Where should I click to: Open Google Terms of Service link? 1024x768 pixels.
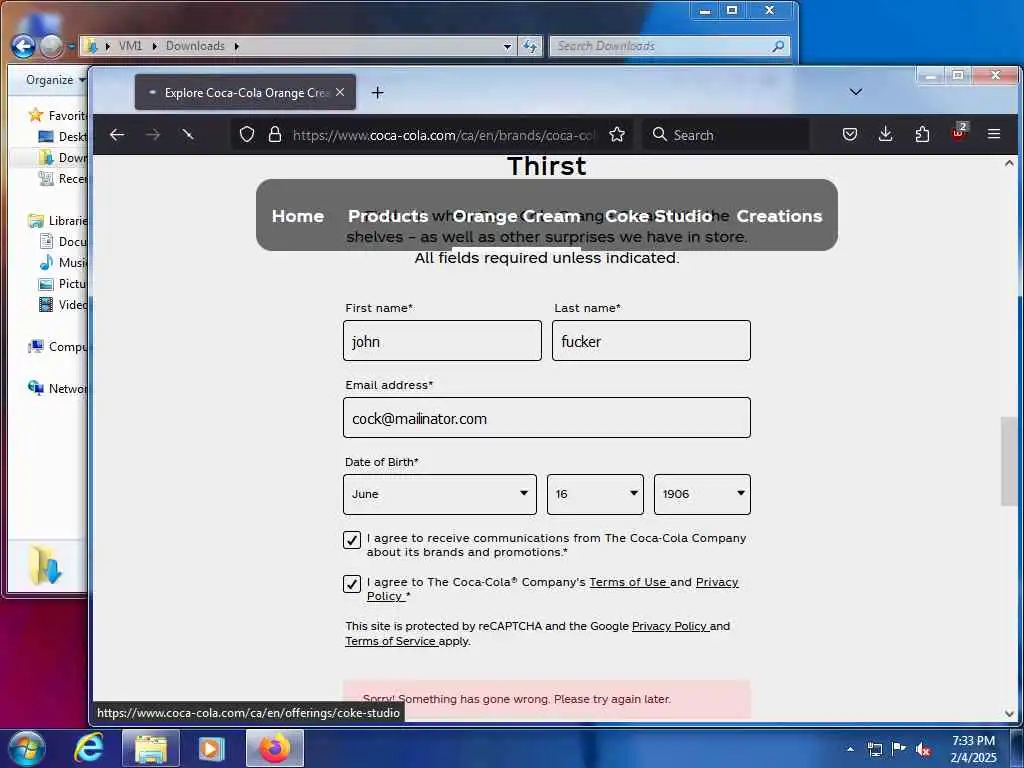pyautogui.click(x=390, y=641)
